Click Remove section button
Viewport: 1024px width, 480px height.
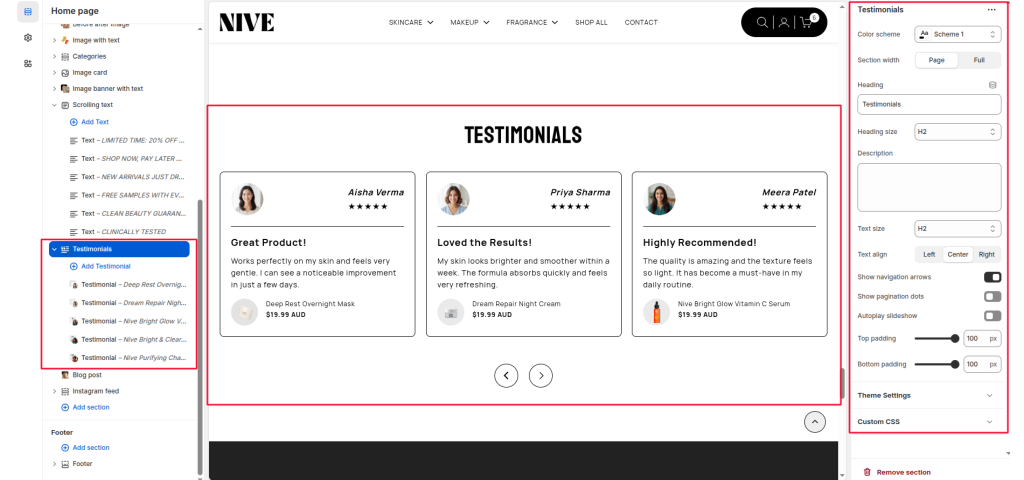[903, 472]
